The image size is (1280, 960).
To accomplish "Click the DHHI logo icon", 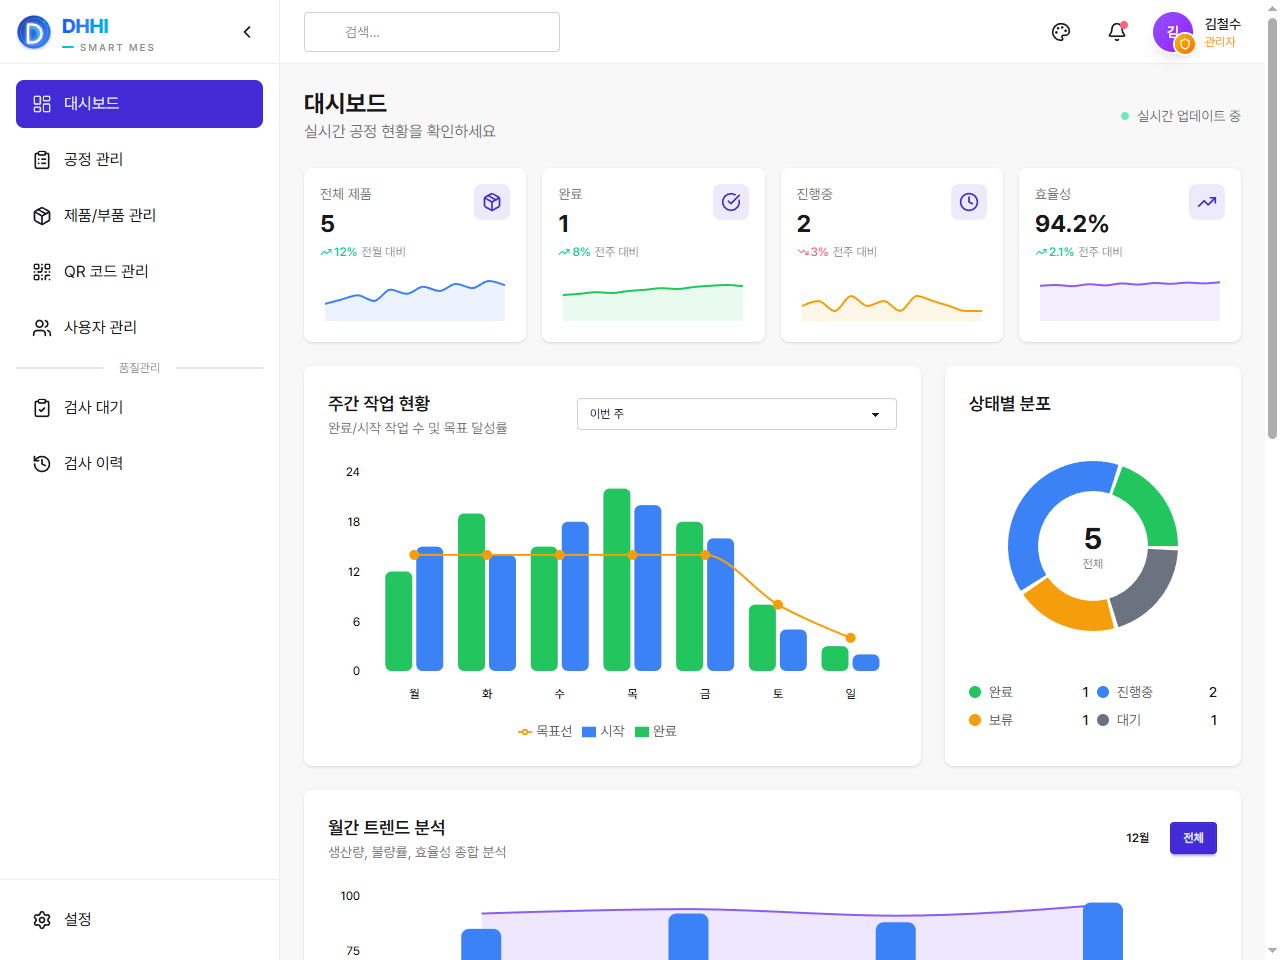I will 34,32.
